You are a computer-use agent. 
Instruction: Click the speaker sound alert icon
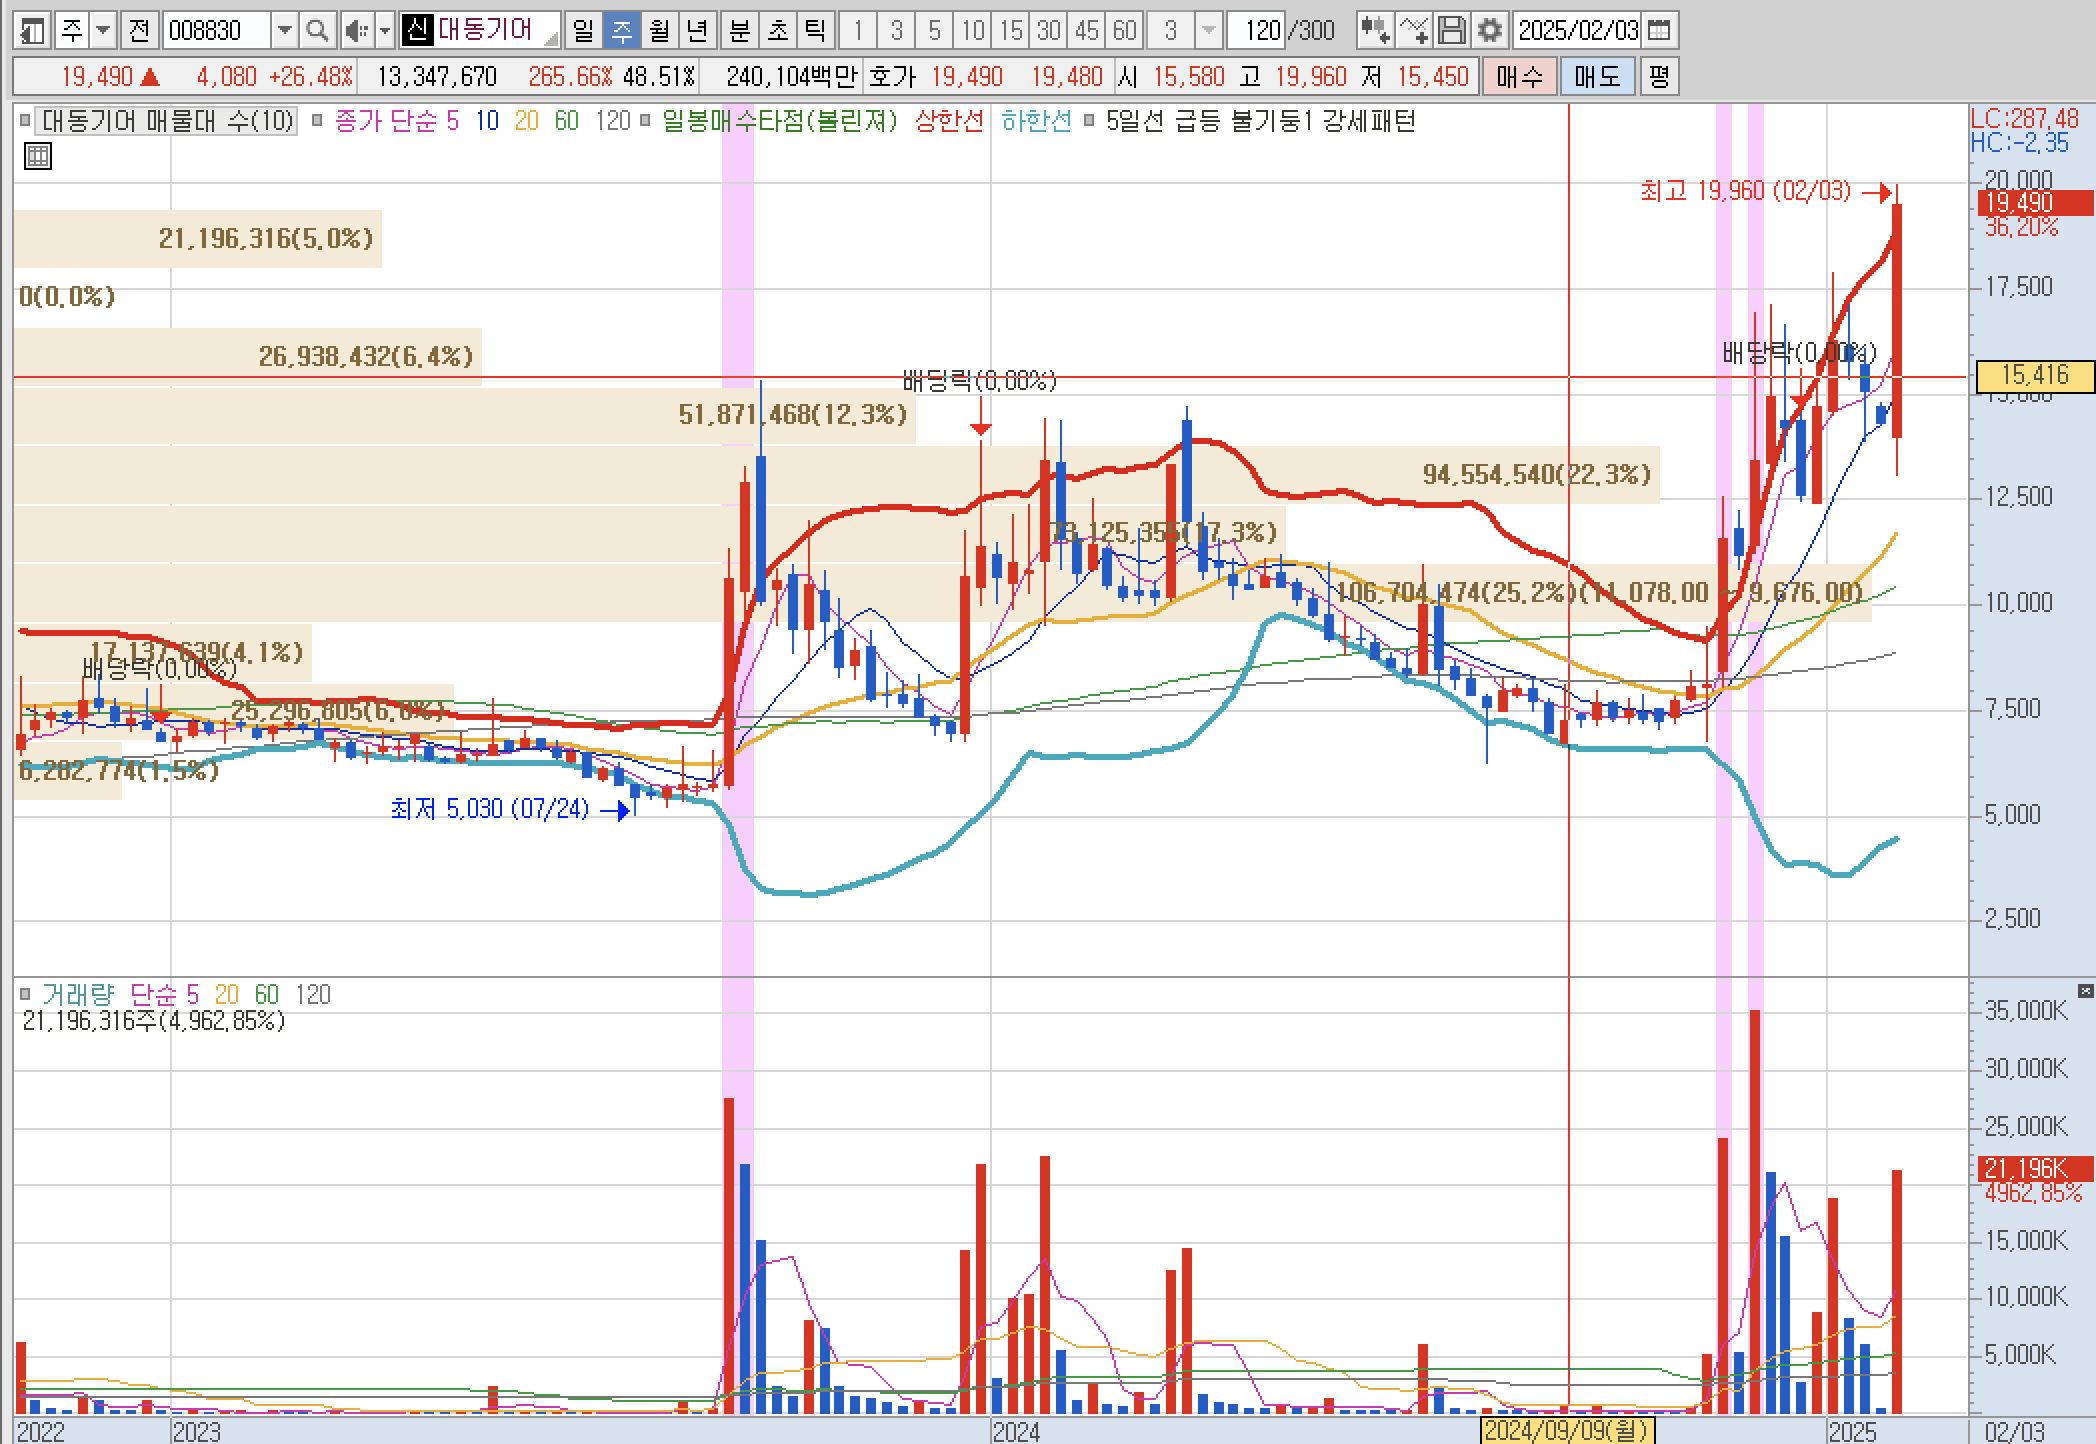click(x=355, y=31)
